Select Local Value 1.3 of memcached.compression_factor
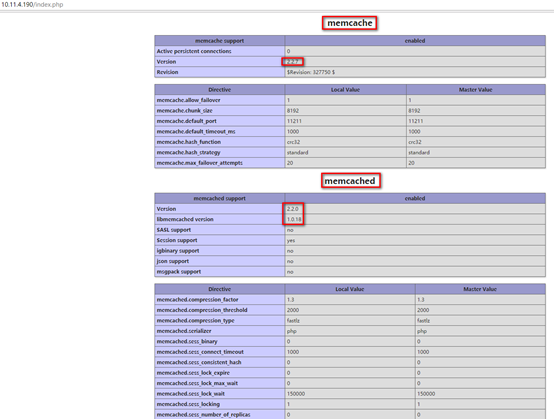The height and width of the screenshot is (419, 554). point(290,300)
